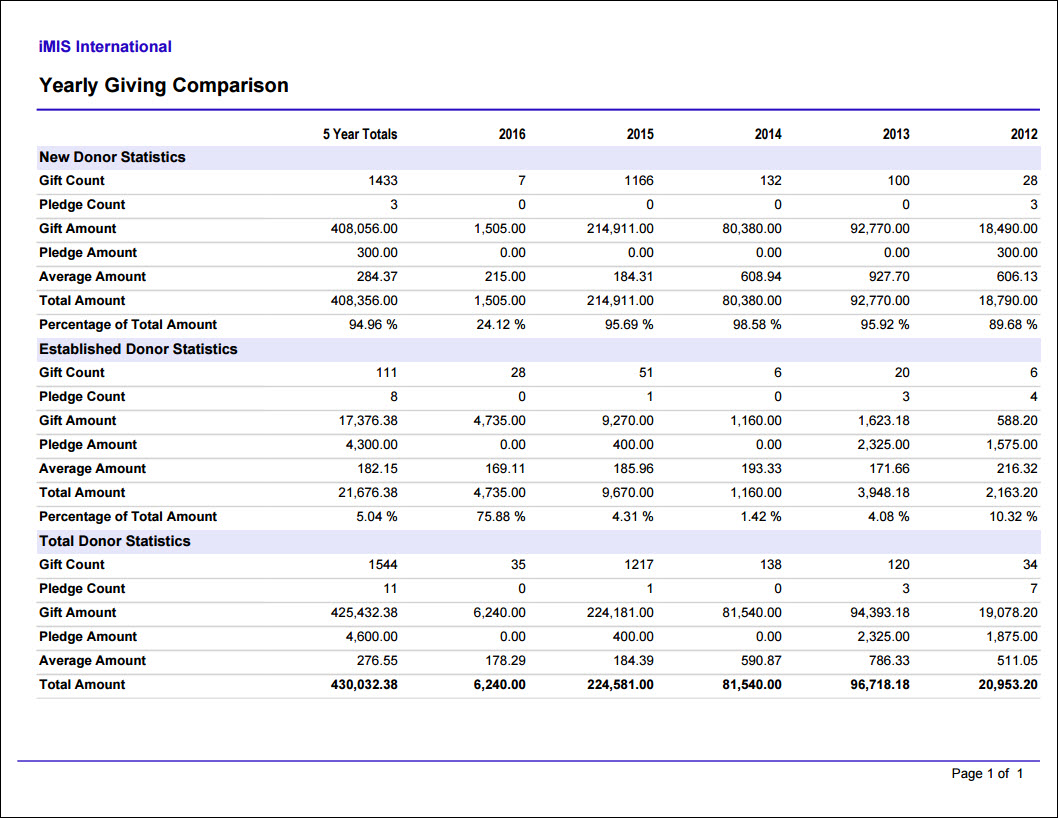Select the 5 Year Totals grand total 430,032.38
Screen dimensions: 1058x818
(364, 684)
